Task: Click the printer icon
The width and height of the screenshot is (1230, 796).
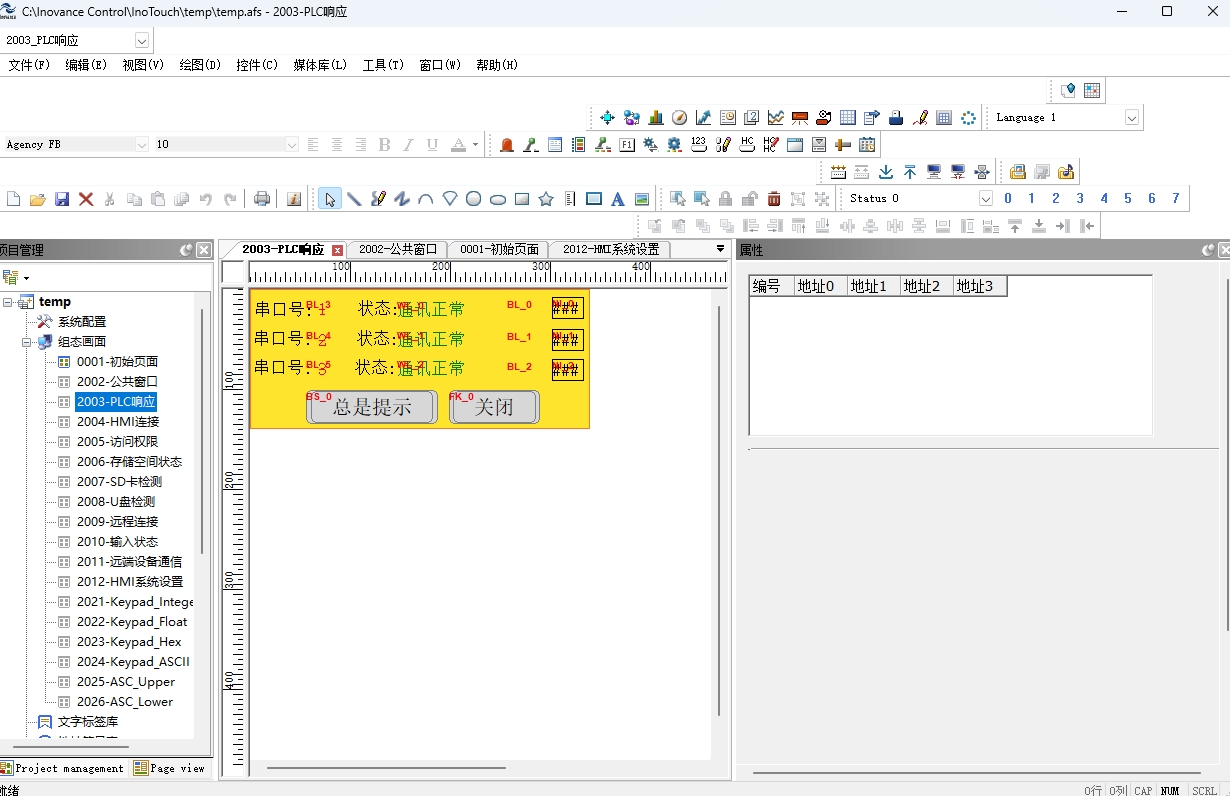Action: 262,199
